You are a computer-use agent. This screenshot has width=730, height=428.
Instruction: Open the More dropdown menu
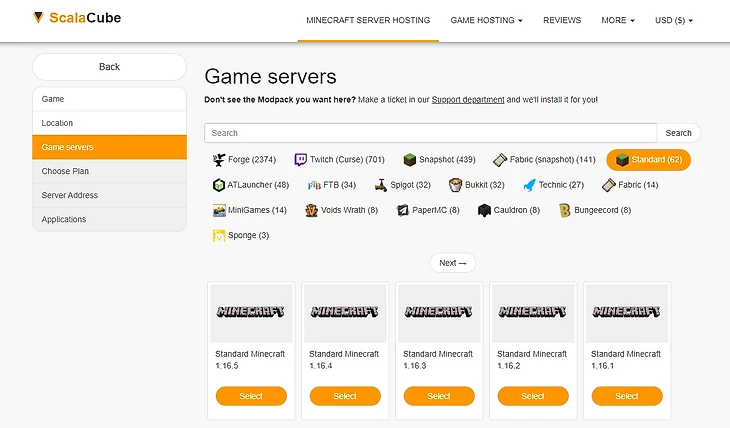click(617, 20)
